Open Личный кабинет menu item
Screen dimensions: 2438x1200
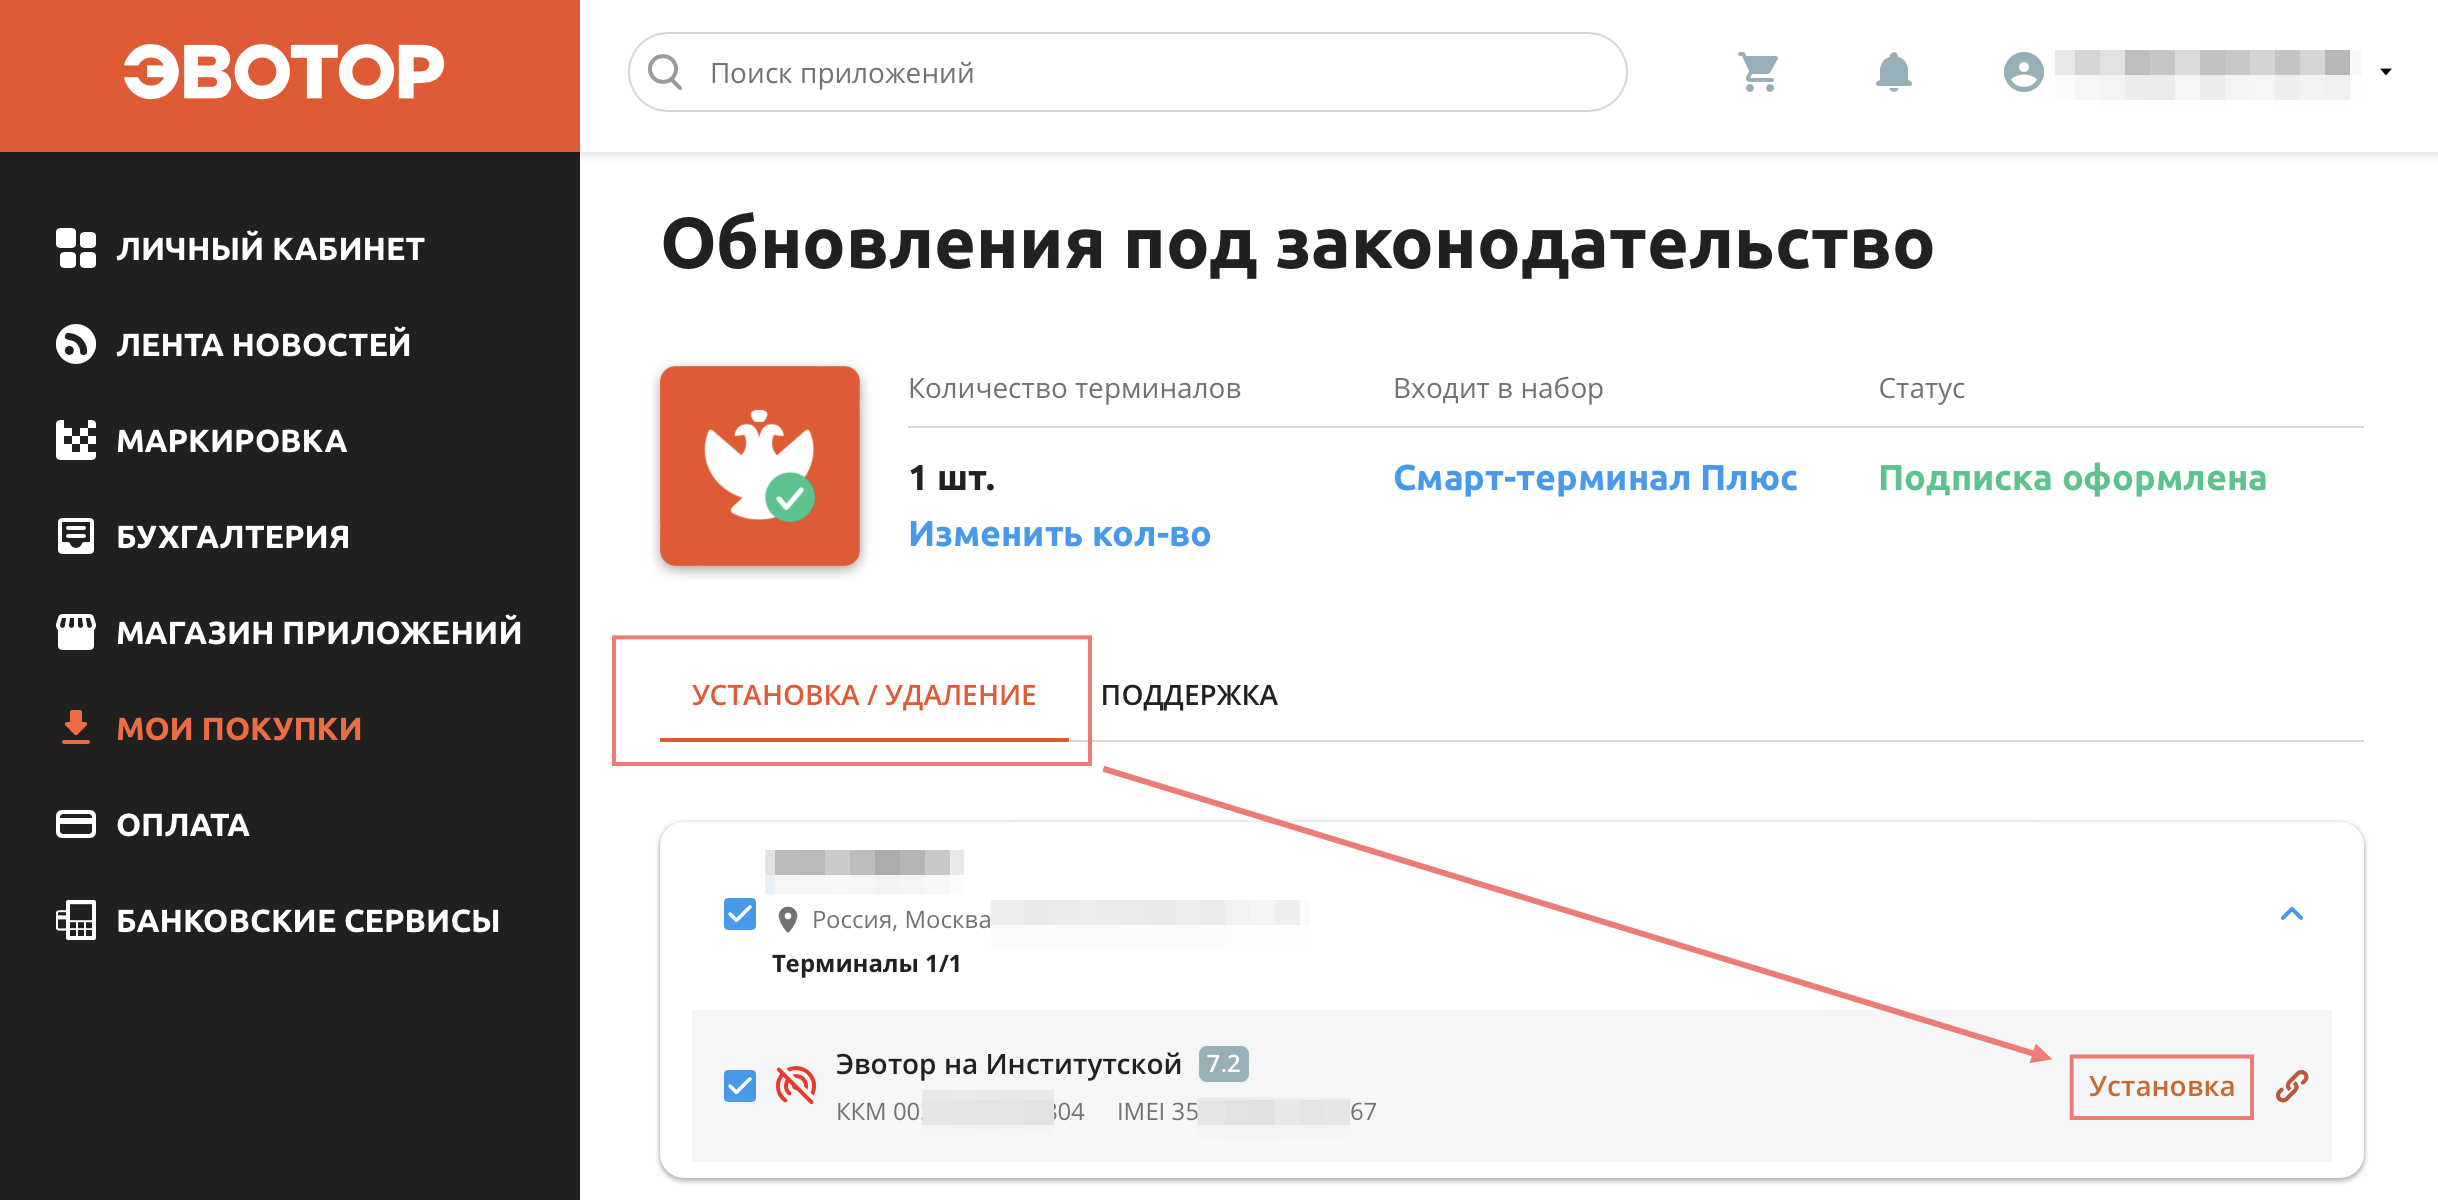pos(271,248)
